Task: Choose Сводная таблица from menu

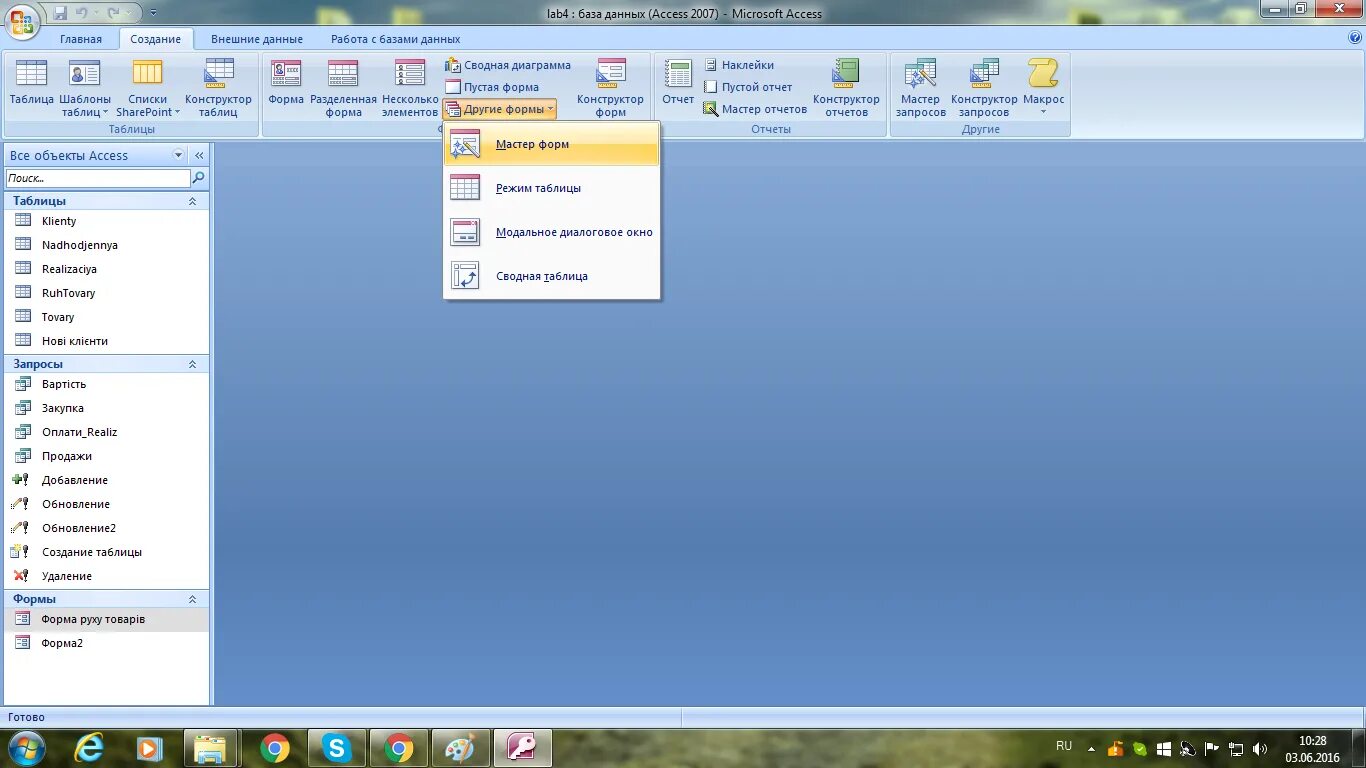Action: pos(552,276)
